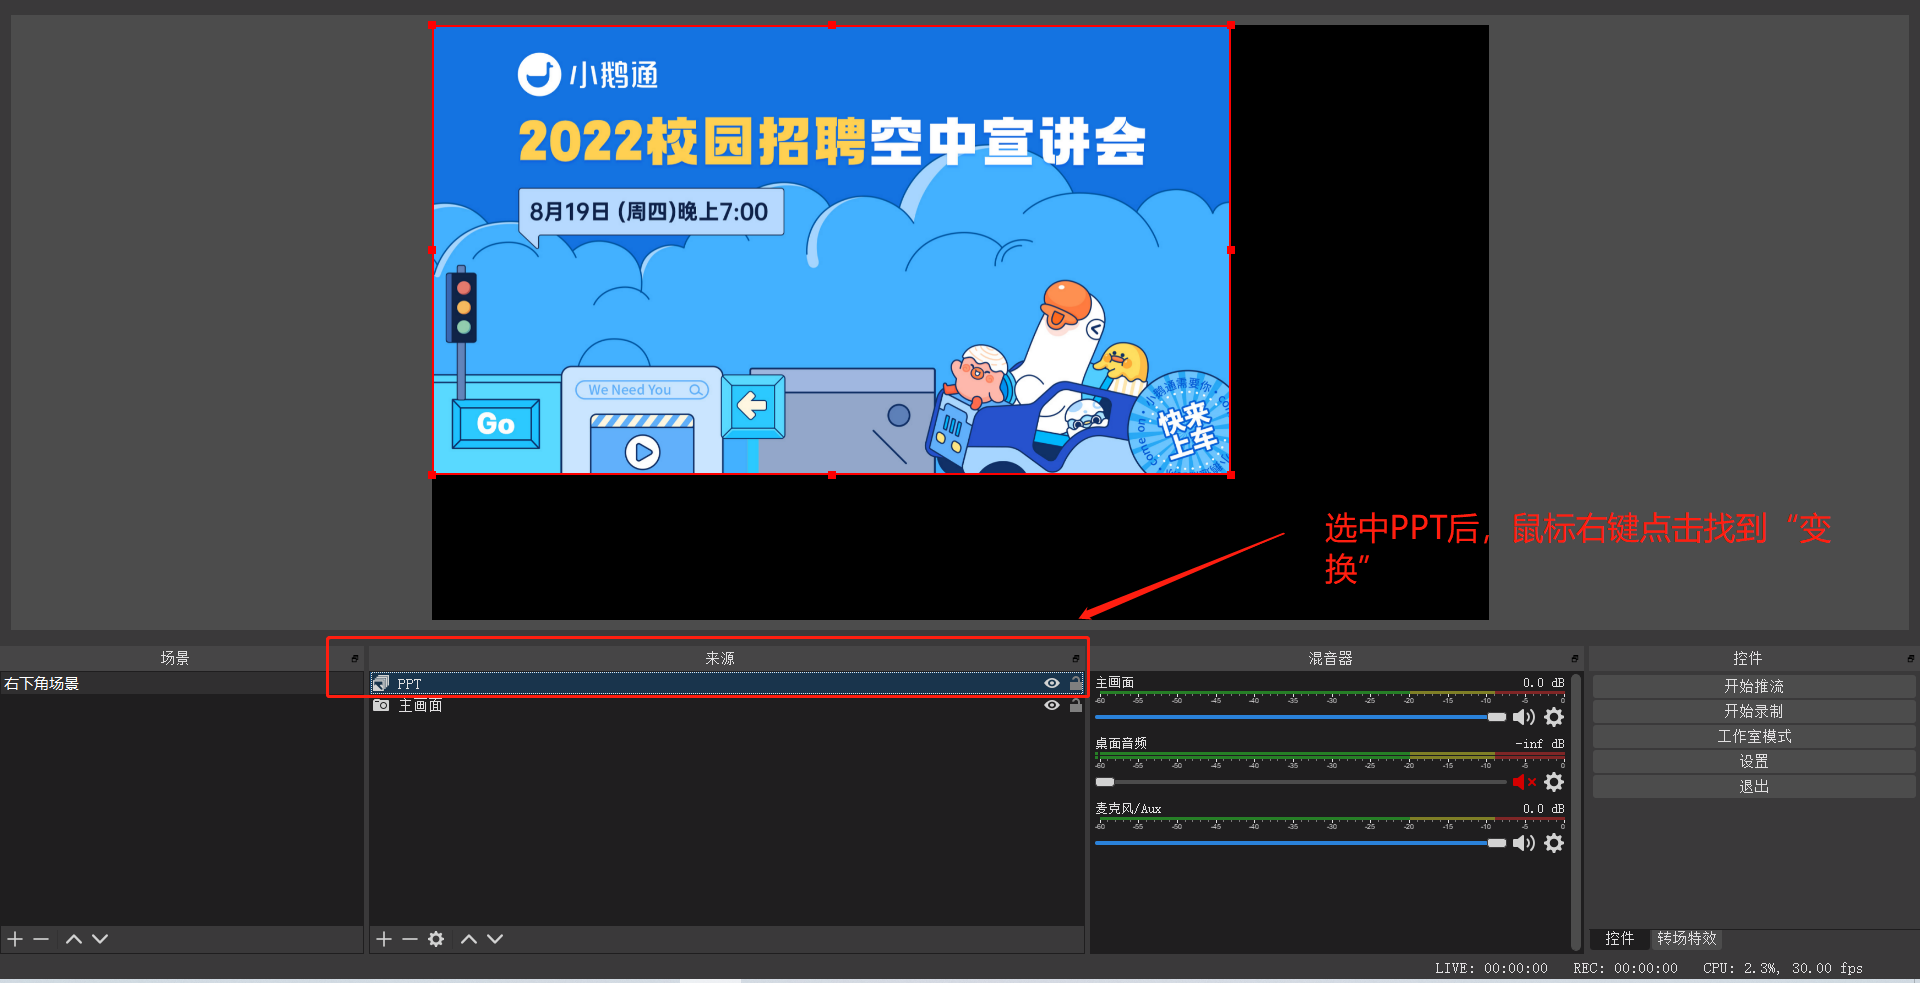Mute the 主画面 audio speaker
Screen dimensions: 1920x983
(x=1524, y=717)
